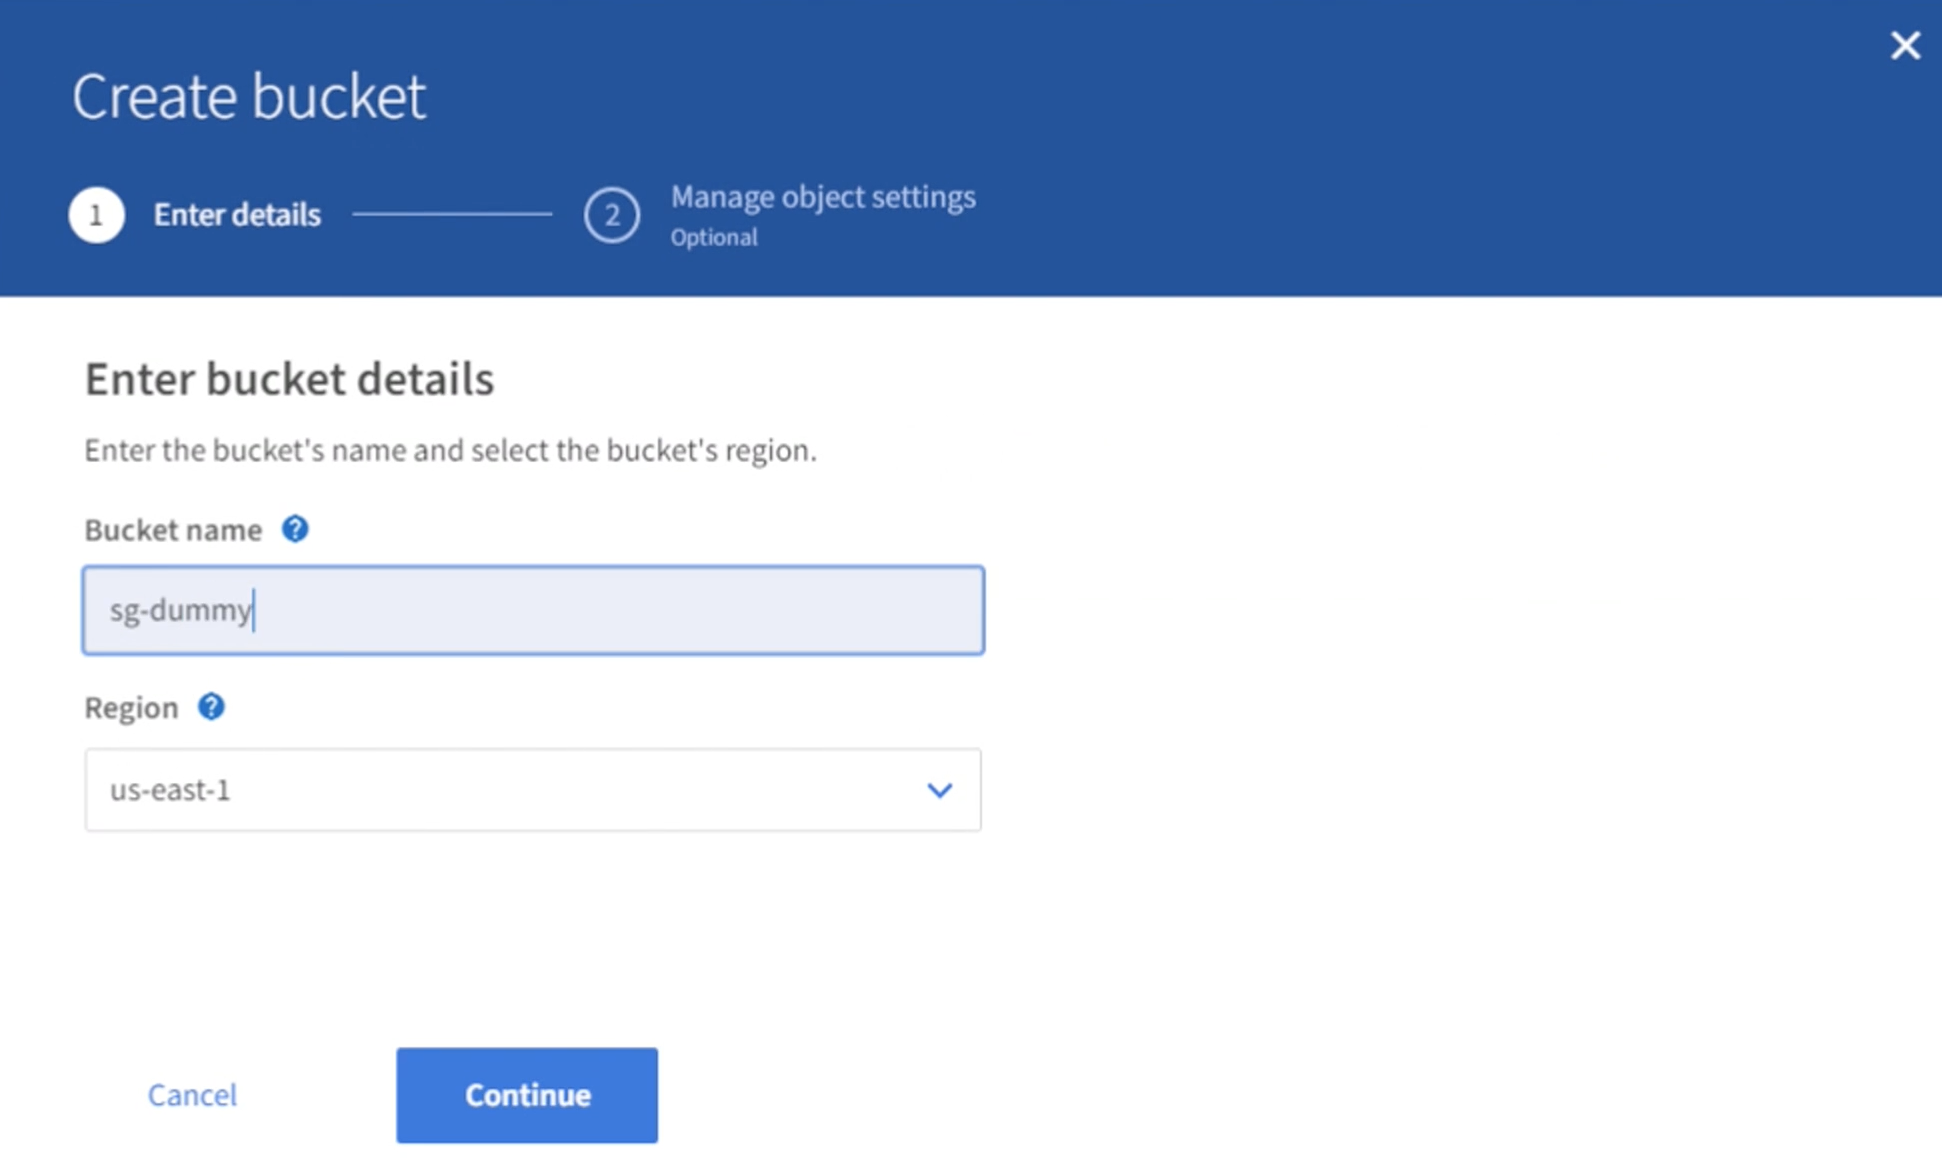The height and width of the screenshot is (1168, 1942).
Task: Click the Create bucket dialog title
Action: coord(249,97)
